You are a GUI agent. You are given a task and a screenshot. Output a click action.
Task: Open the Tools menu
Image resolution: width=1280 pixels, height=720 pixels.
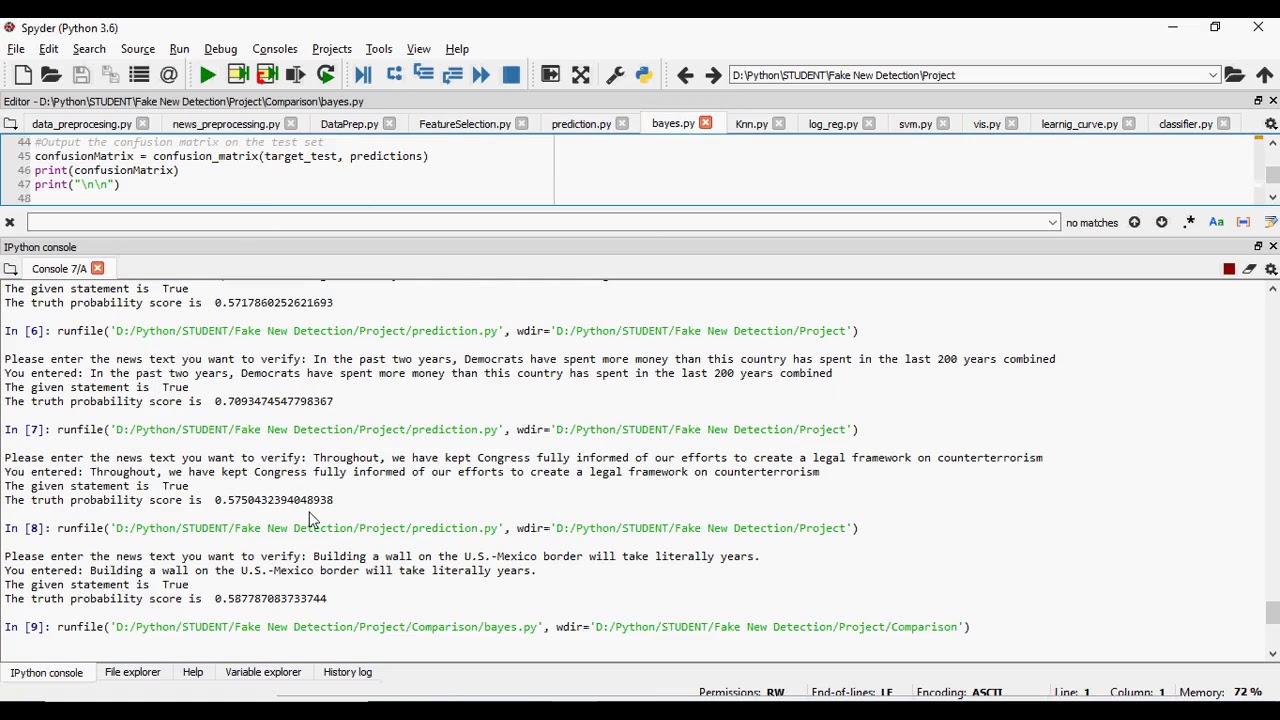[379, 49]
